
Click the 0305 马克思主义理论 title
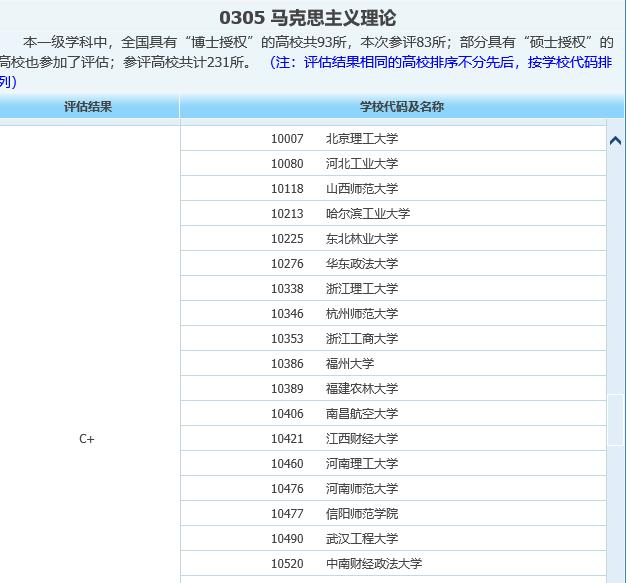(308, 18)
